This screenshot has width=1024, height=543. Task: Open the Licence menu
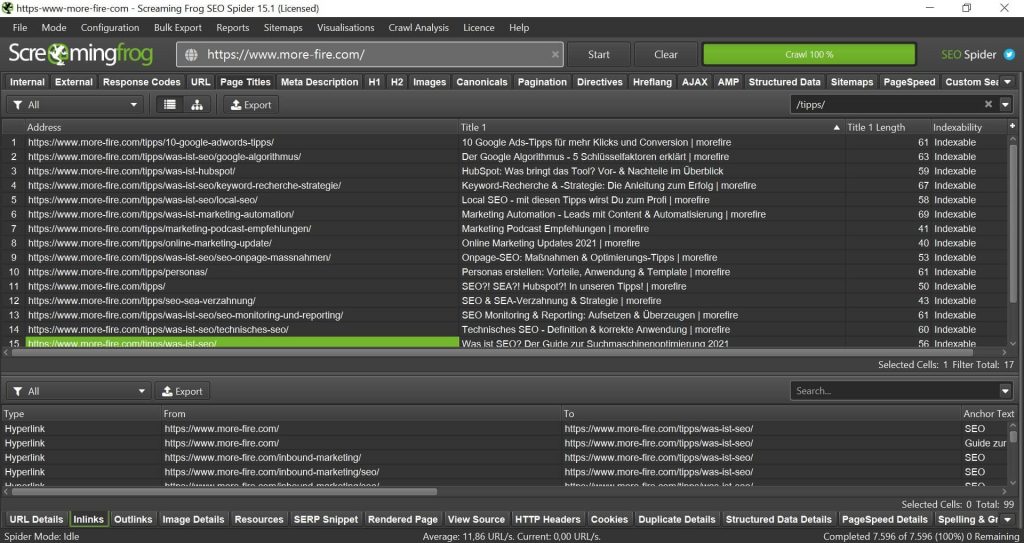tap(479, 27)
